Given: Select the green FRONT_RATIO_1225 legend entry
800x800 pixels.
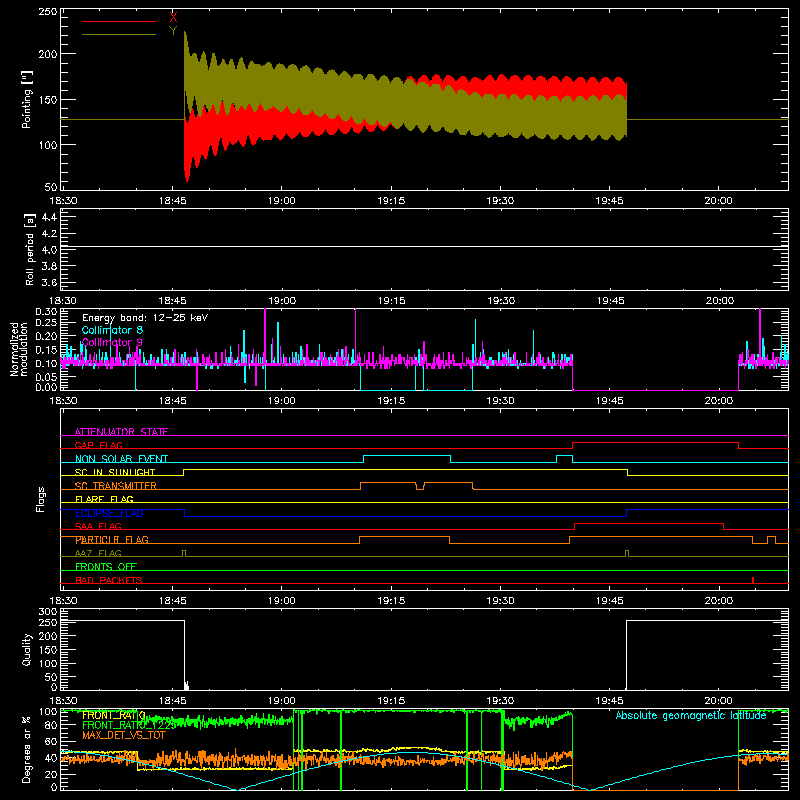Looking at the screenshot, I should coord(129,725).
